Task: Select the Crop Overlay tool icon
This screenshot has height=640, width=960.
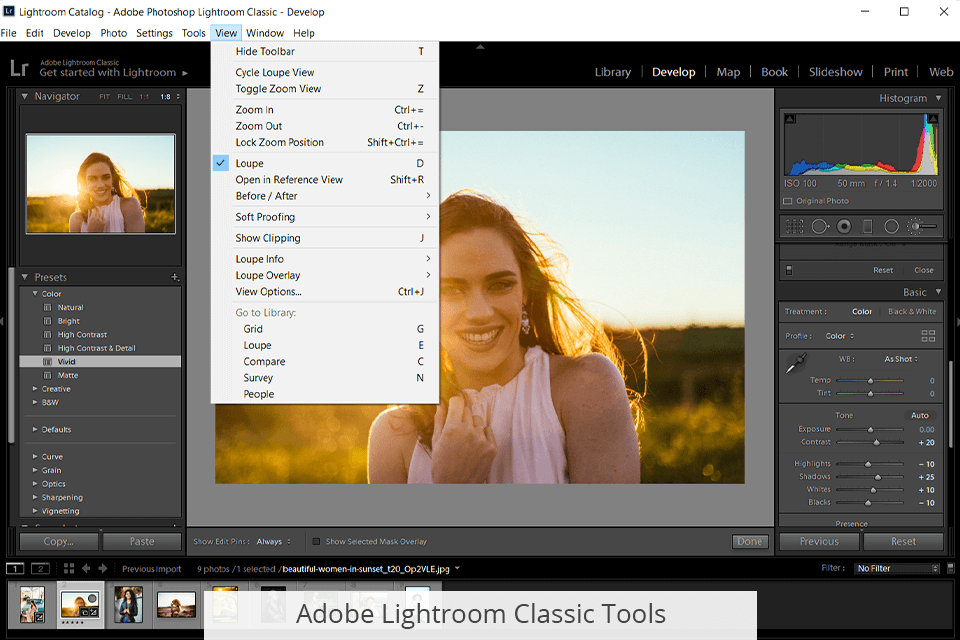Action: [x=794, y=227]
